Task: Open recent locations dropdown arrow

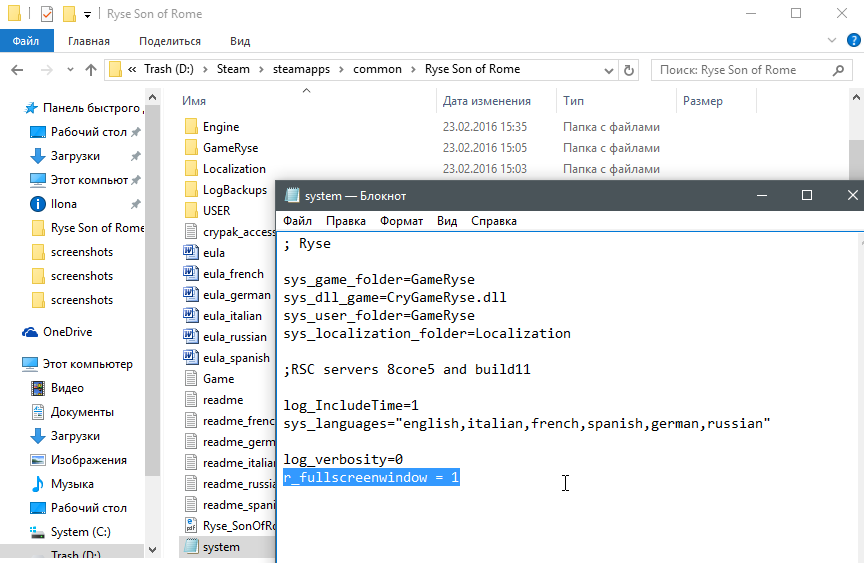Action: [70, 70]
